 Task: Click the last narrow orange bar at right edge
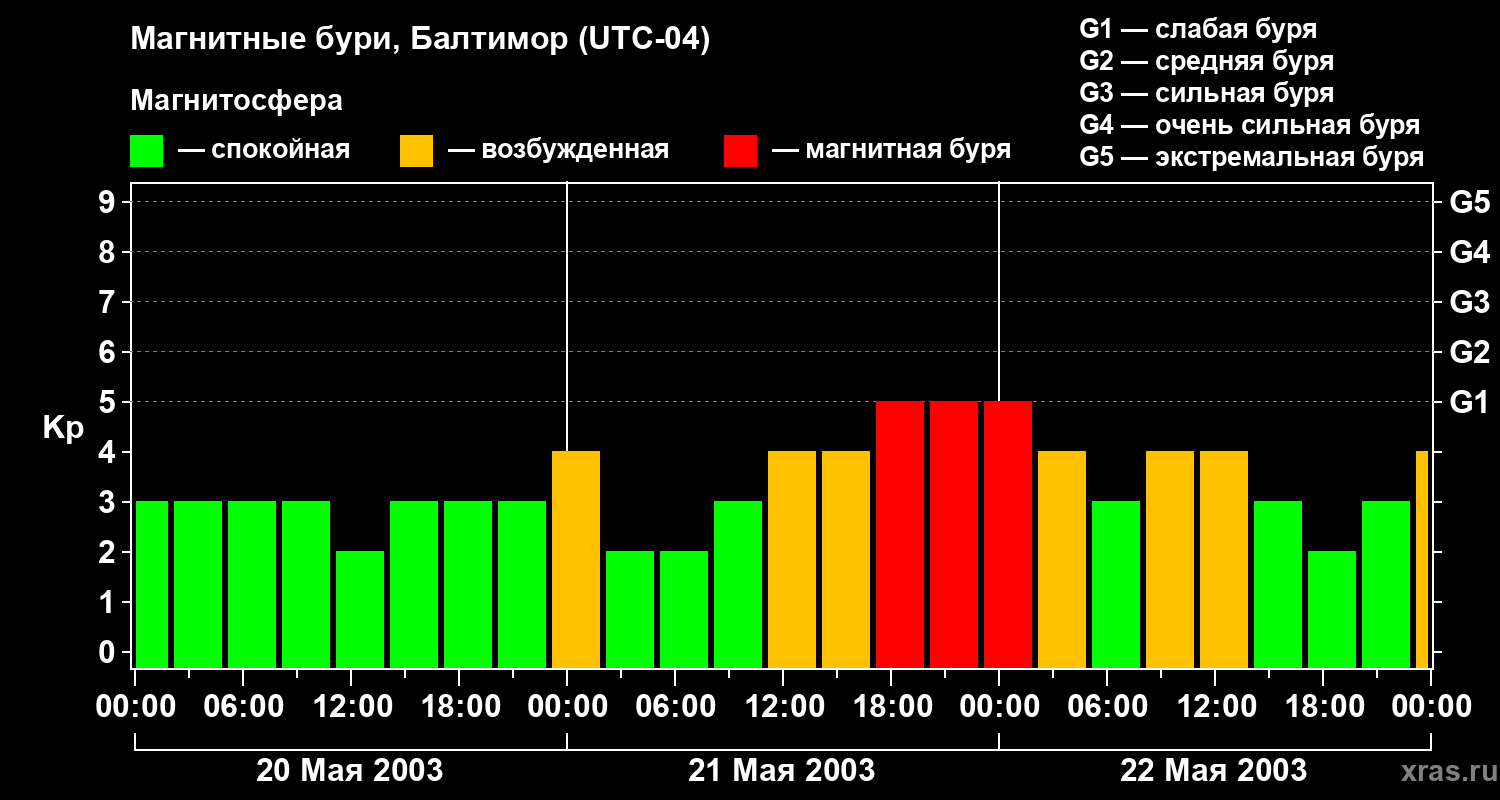point(1422,560)
